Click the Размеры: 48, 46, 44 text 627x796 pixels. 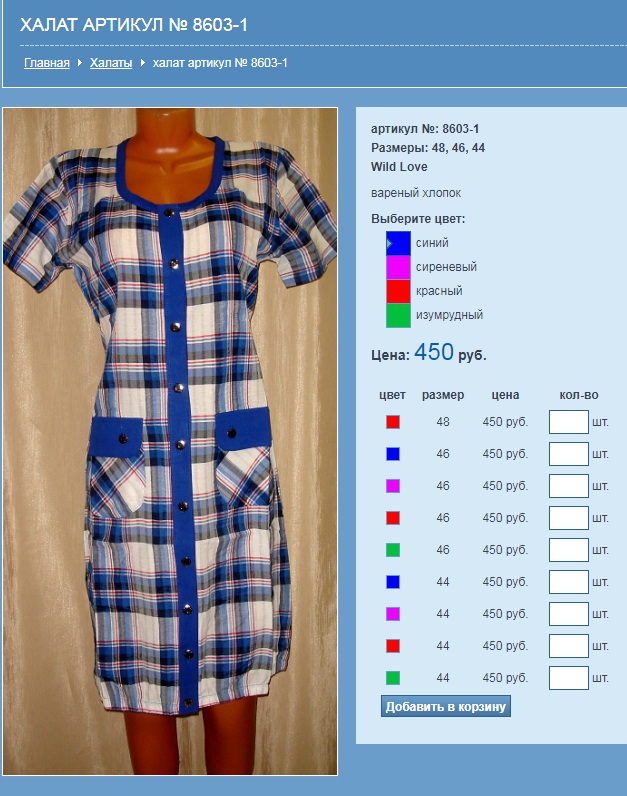tap(428, 148)
